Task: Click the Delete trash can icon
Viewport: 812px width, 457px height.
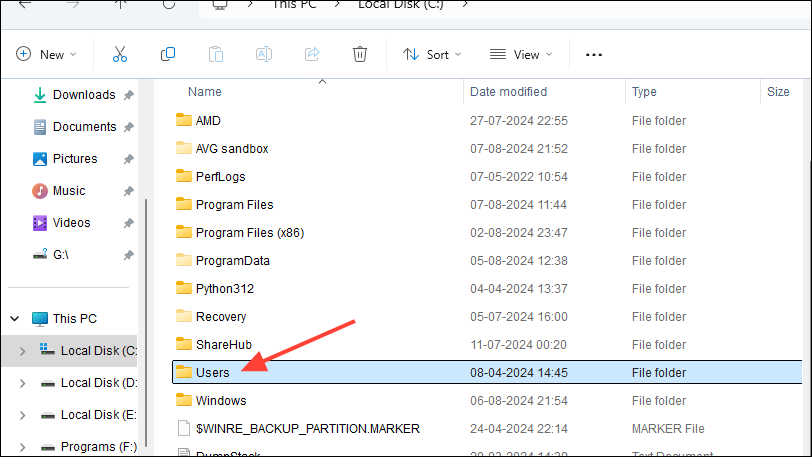Action: [360, 54]
